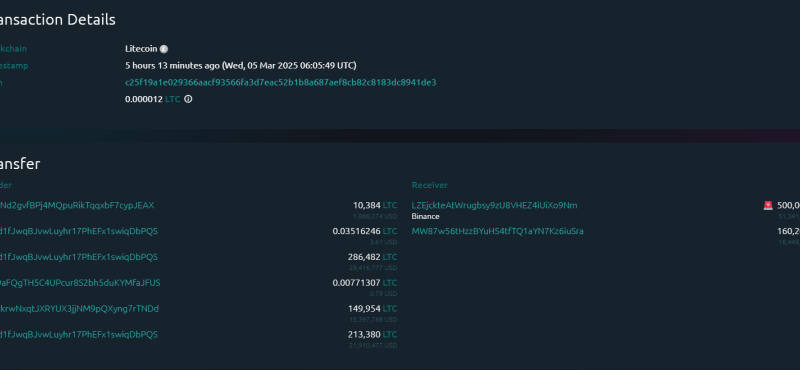Click the LTC label beside 286,482

pyautogui.click(x=390, y=257)
